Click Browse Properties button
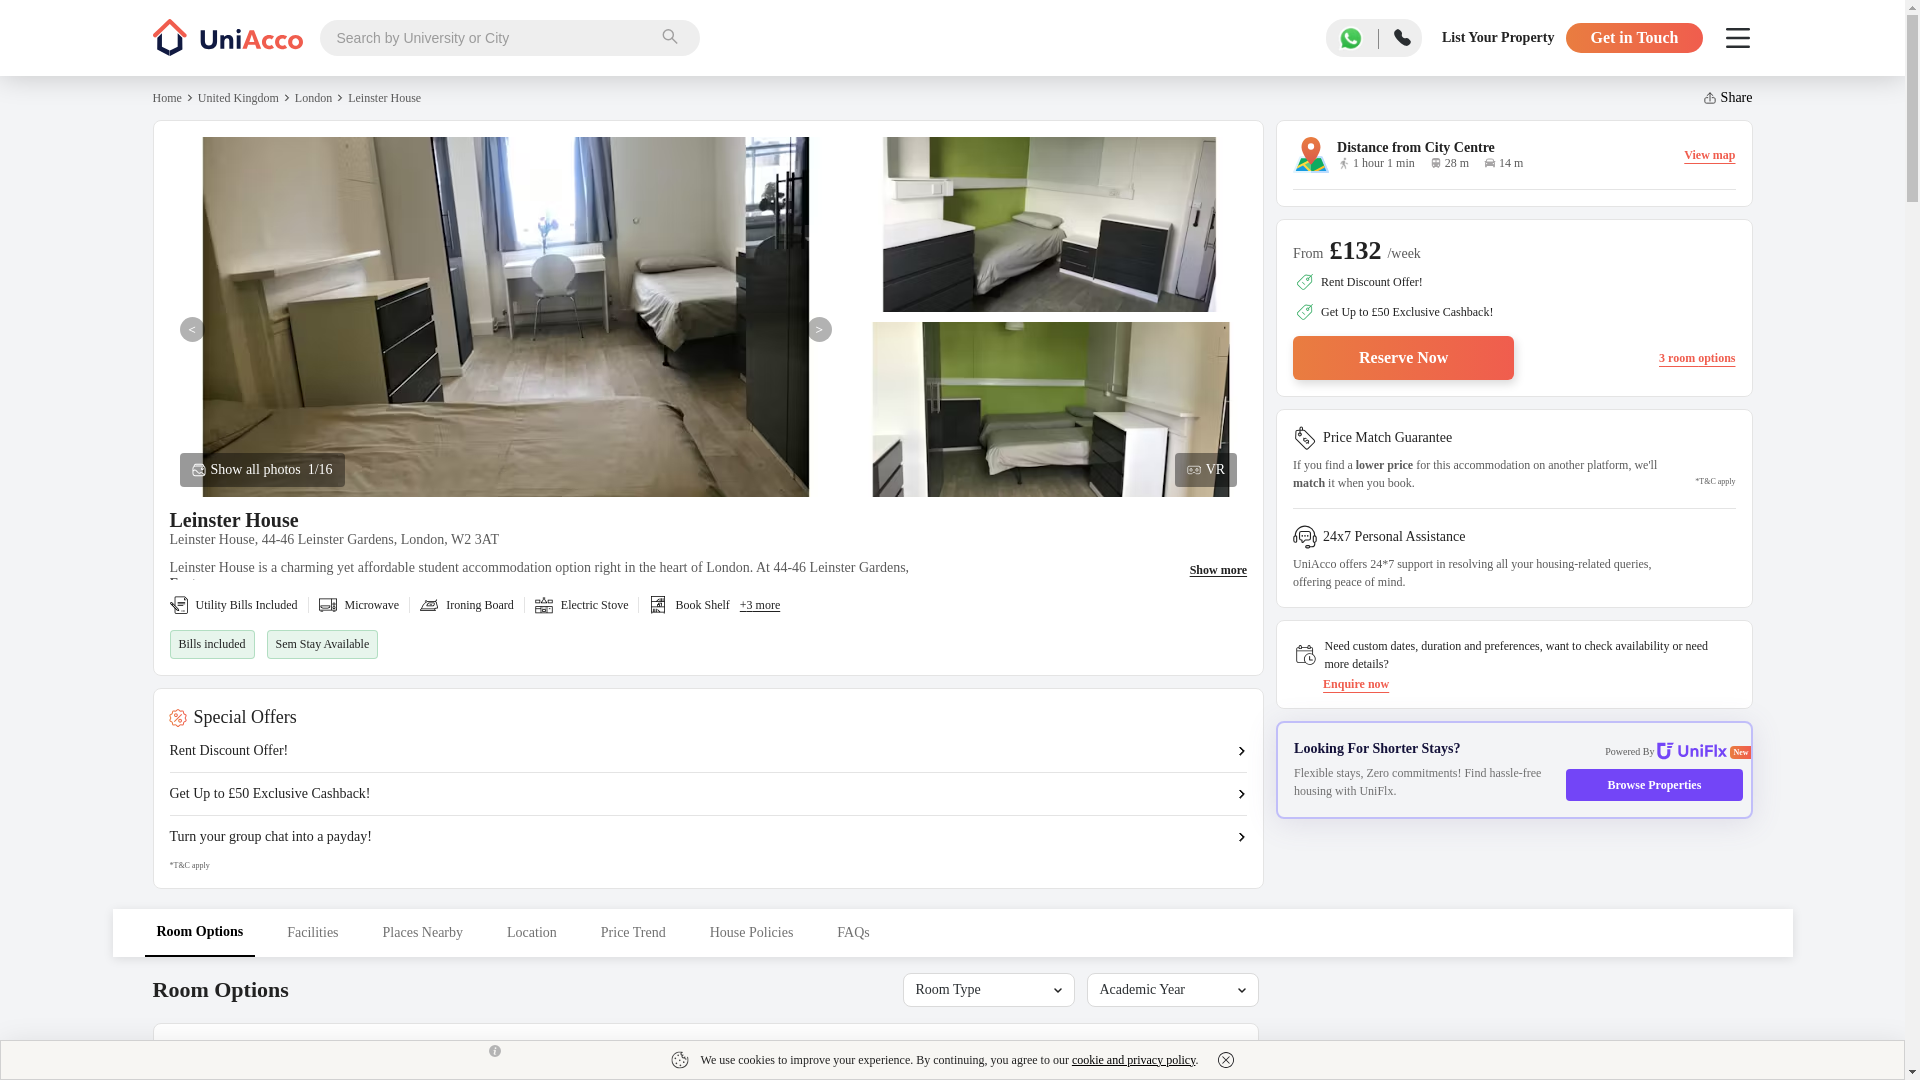 1654,785
